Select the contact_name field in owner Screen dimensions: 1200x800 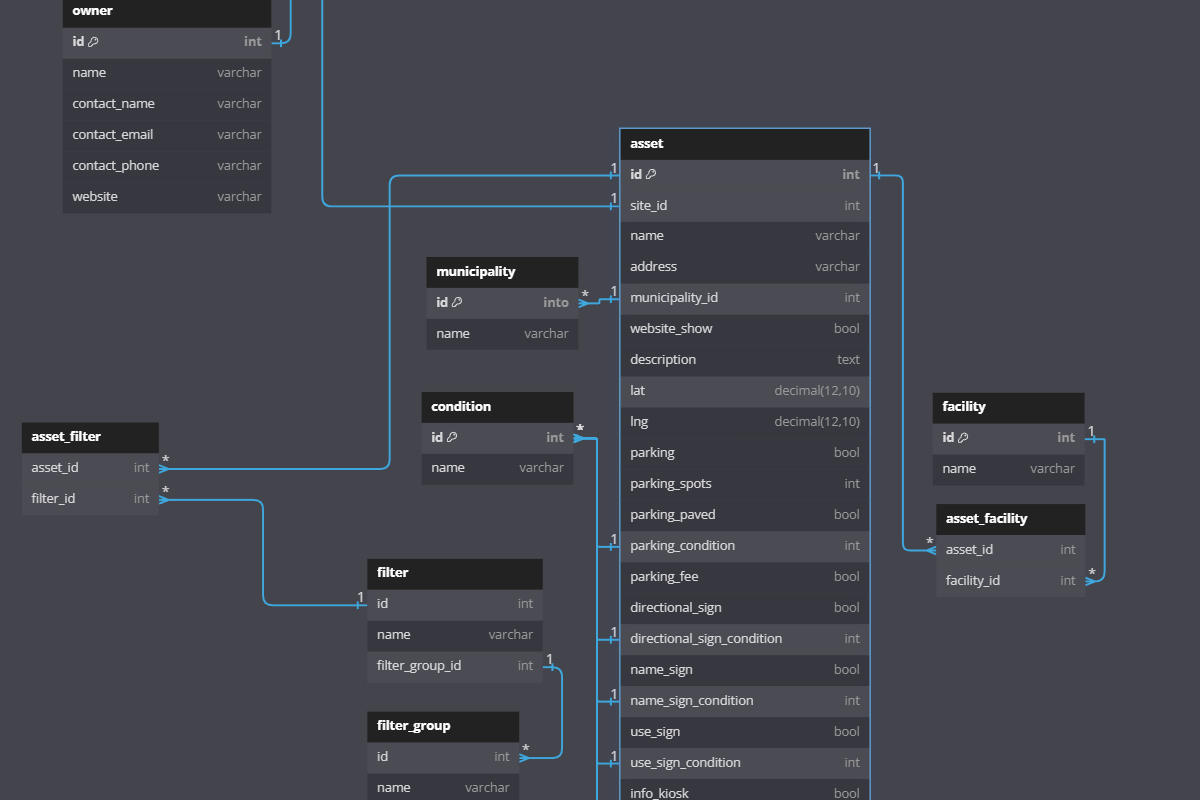click(x=167, y=104)
